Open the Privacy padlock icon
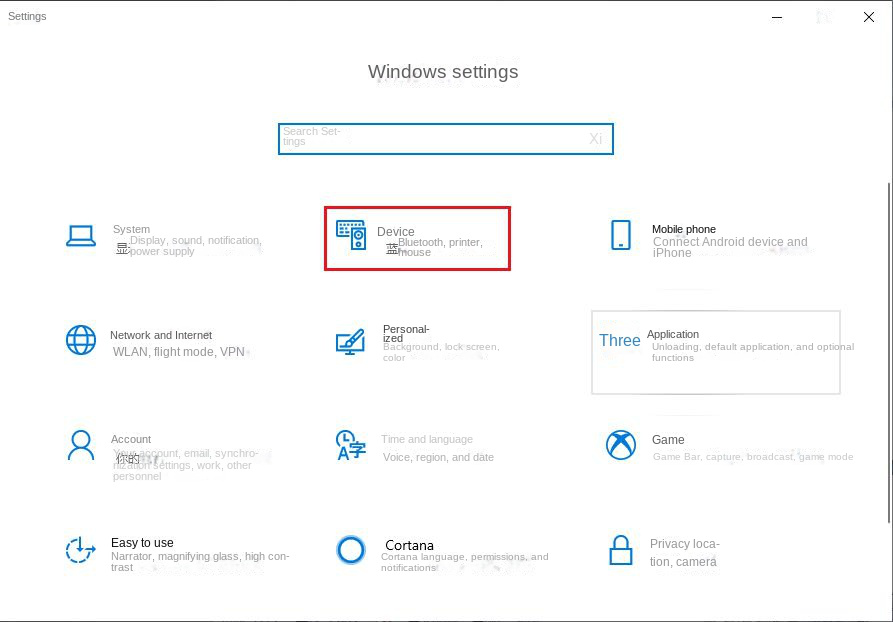Viewport: 893px width, 622px height. point(621,550)
